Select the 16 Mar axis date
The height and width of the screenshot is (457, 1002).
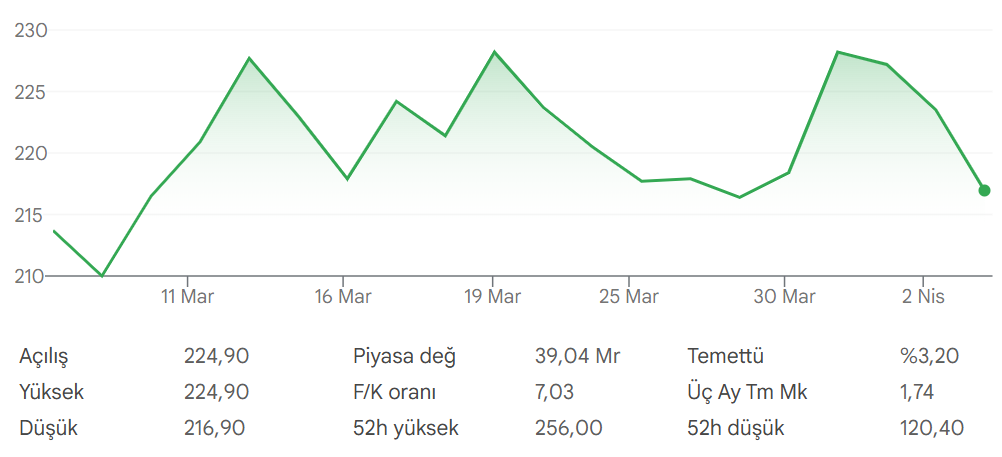click(x=343, y=296)
